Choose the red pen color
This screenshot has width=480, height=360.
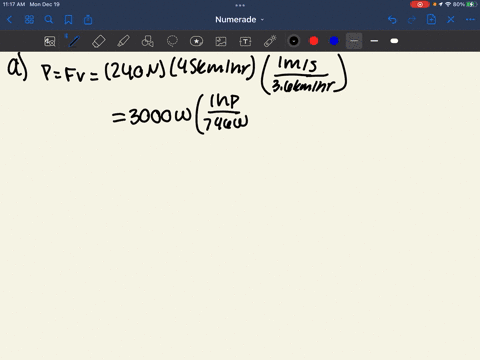pyautogui.click(x=314, y=41)
